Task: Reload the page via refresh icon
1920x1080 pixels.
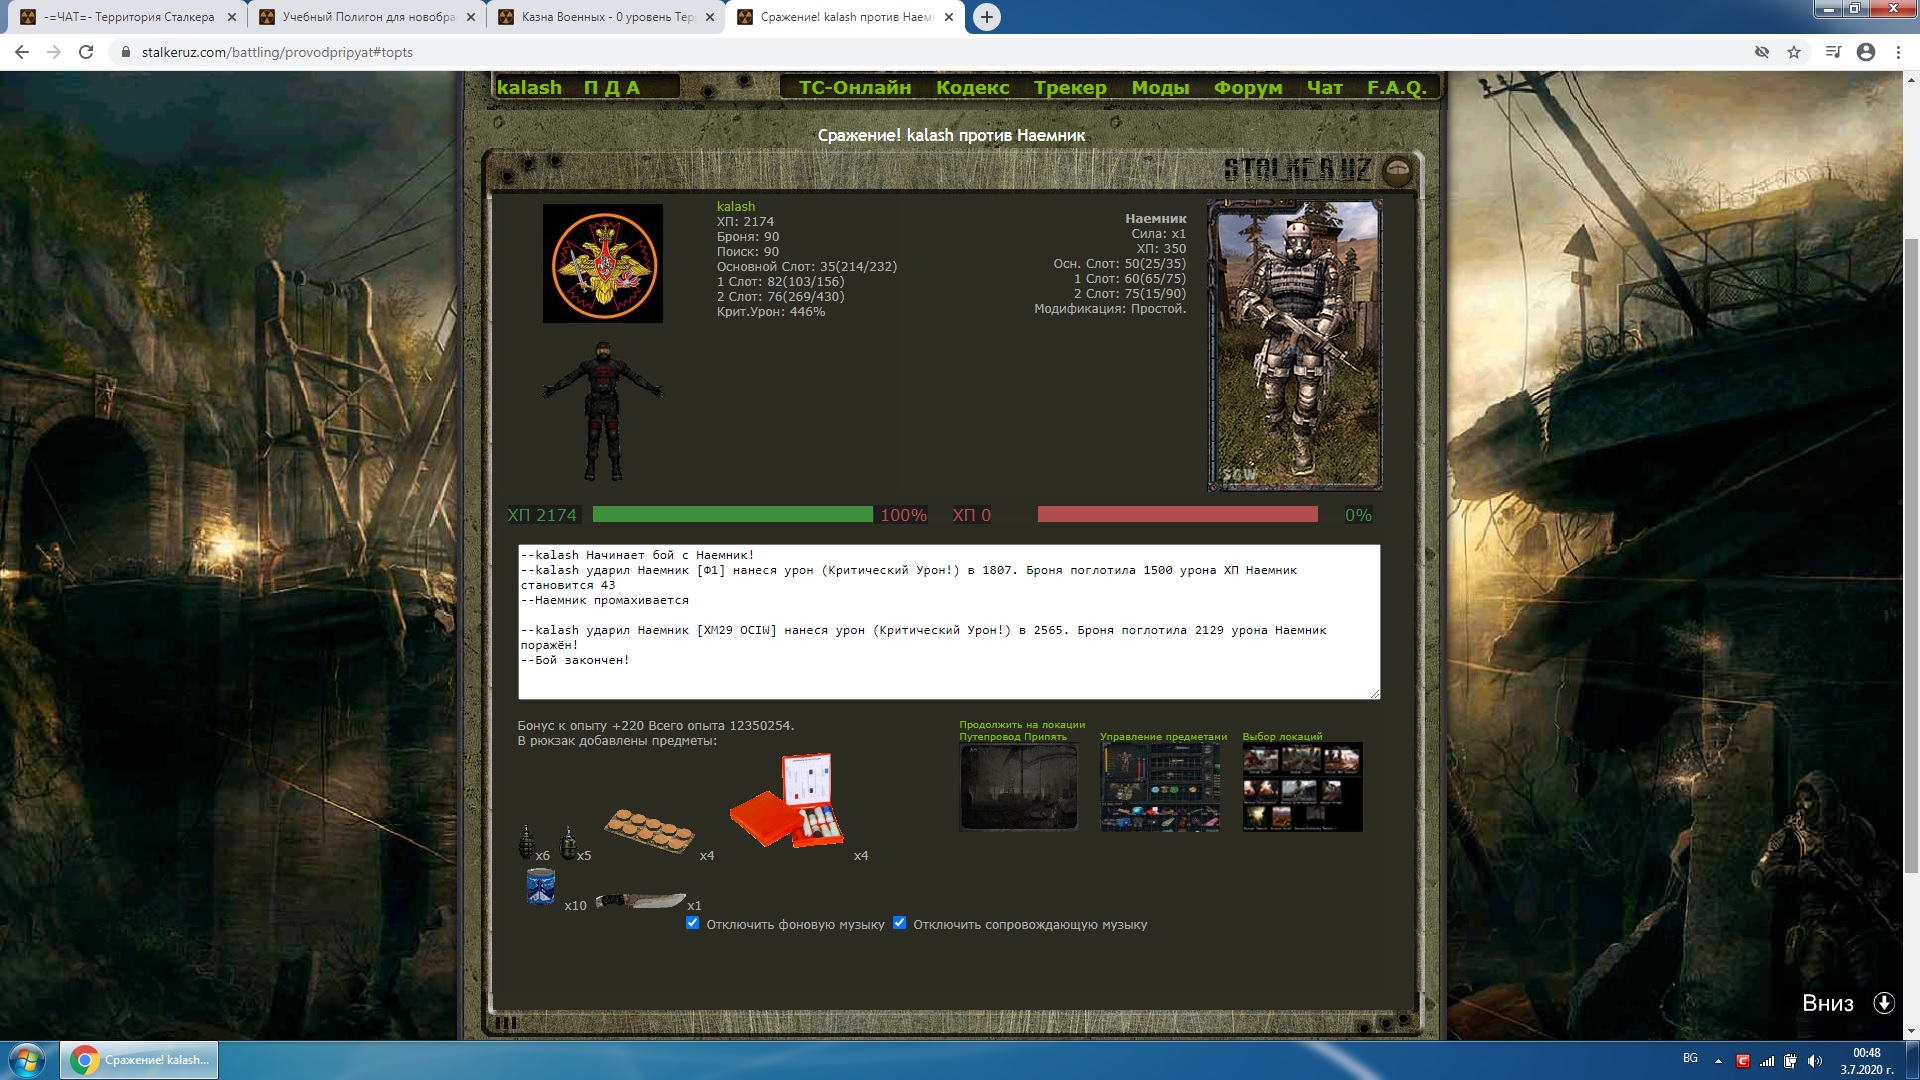Action: point(86,52)
